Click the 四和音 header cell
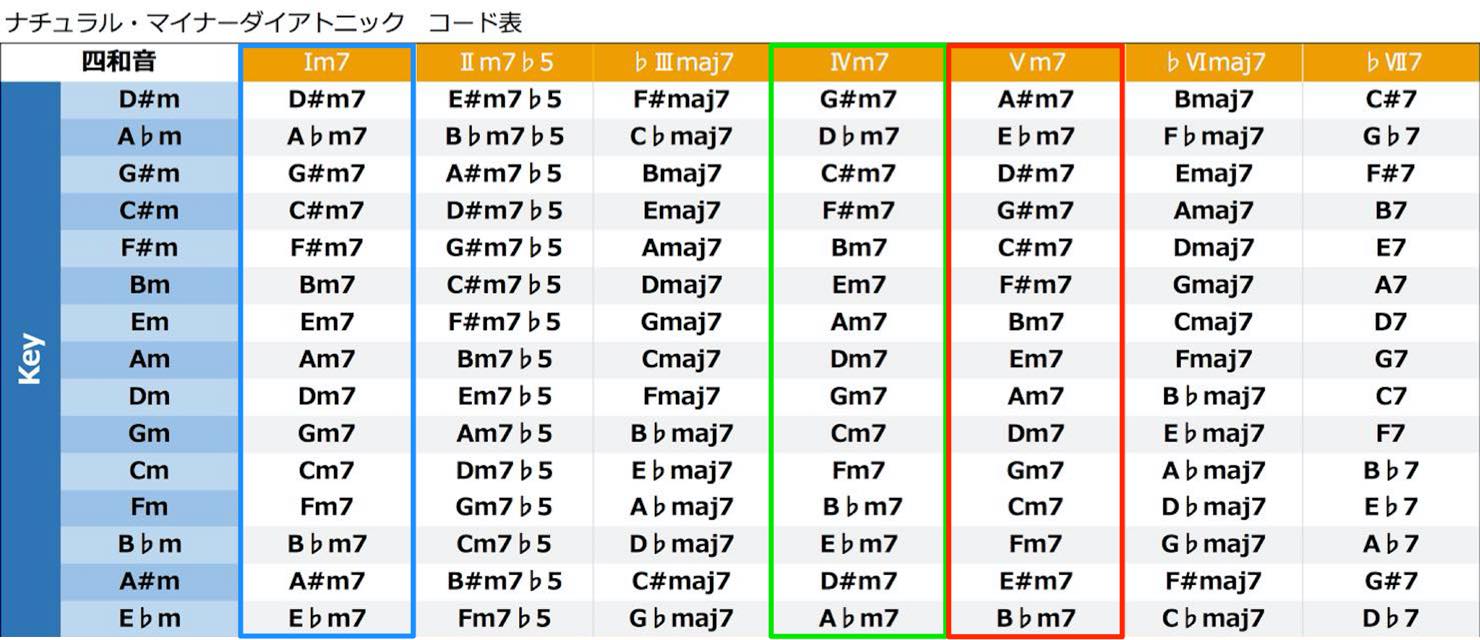 coord(120,63)
